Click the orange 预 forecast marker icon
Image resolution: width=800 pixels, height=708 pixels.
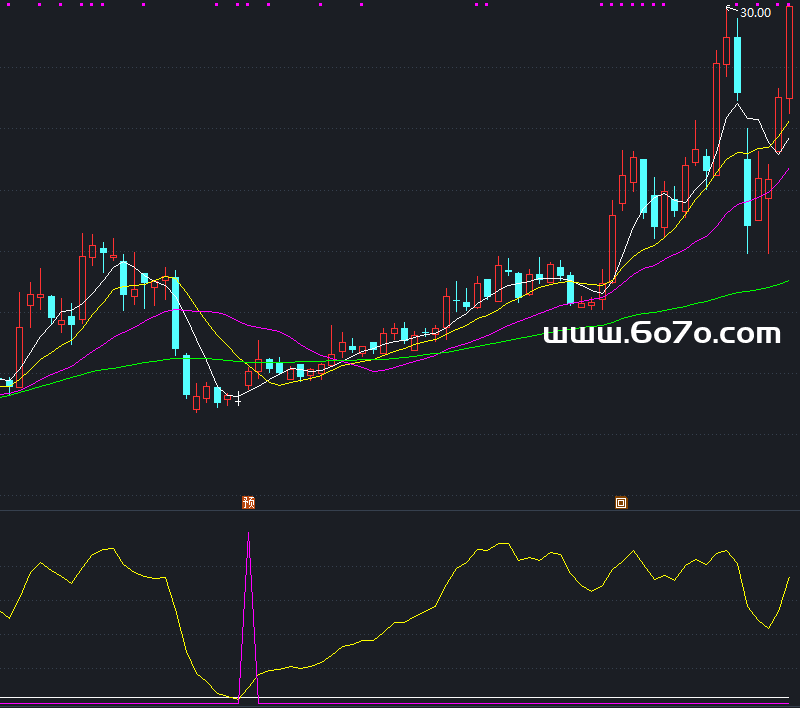[249, 502]
